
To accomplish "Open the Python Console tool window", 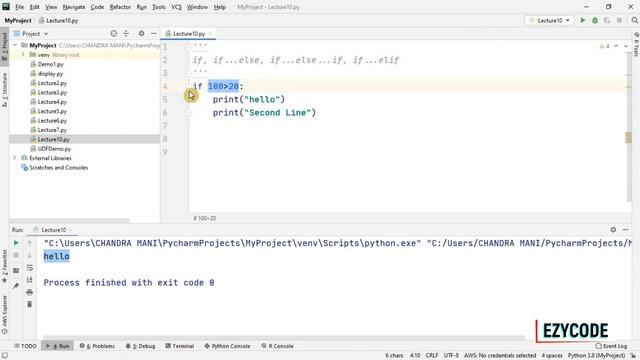I will [227, 346].
